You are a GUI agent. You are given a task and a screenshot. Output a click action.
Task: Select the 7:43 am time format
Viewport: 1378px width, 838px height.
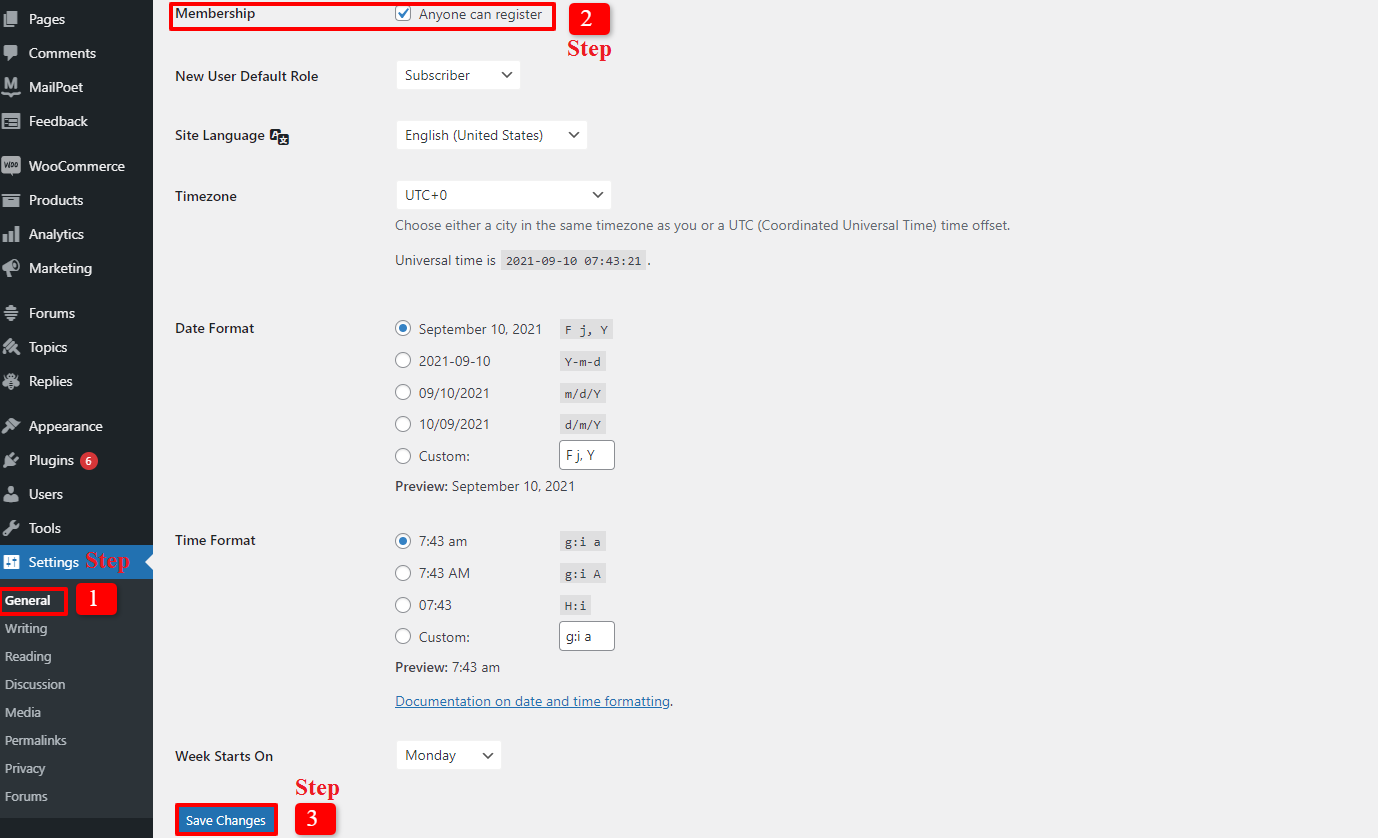(x=403, y=541)
